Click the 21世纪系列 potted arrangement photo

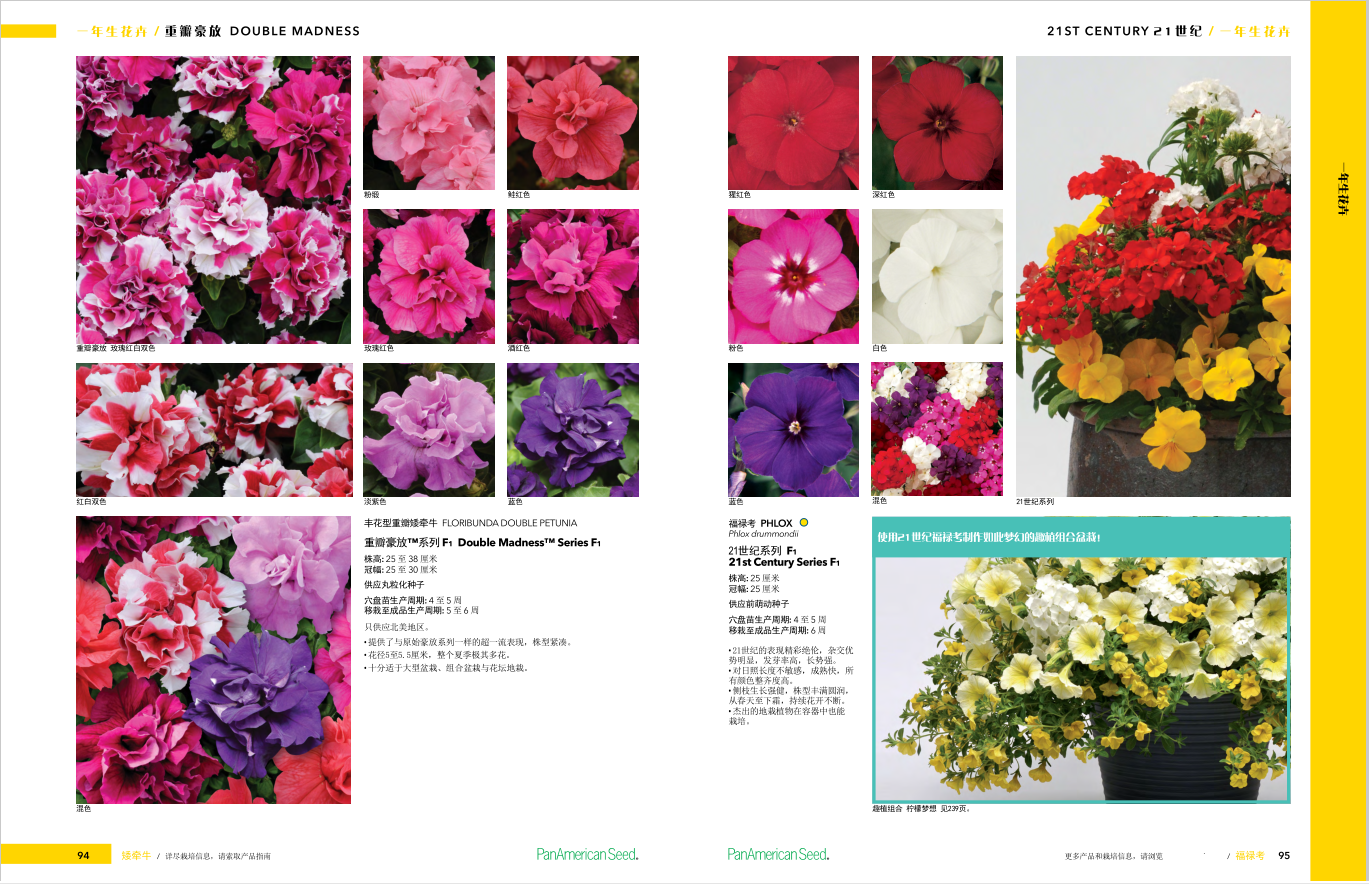1153,276
